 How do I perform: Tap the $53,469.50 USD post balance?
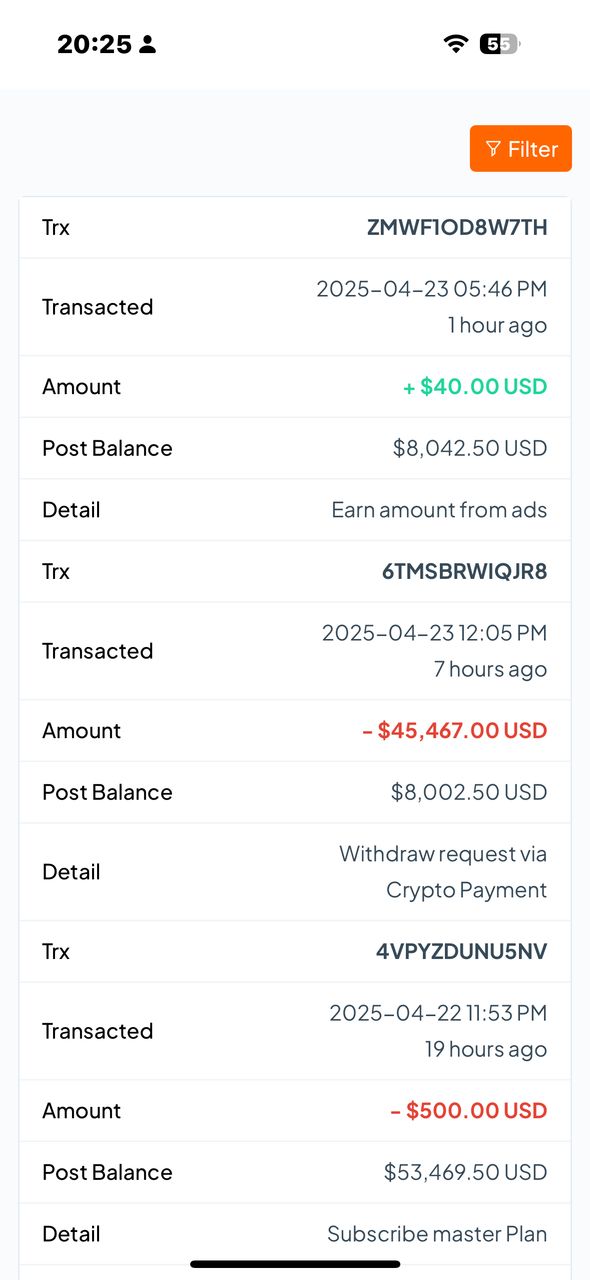pos(466,1172)
